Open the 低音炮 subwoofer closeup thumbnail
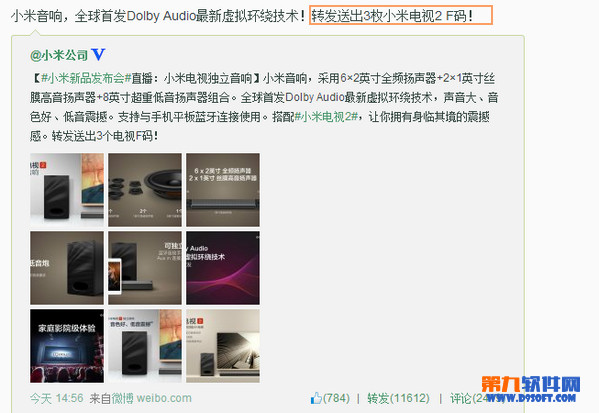 67,268
